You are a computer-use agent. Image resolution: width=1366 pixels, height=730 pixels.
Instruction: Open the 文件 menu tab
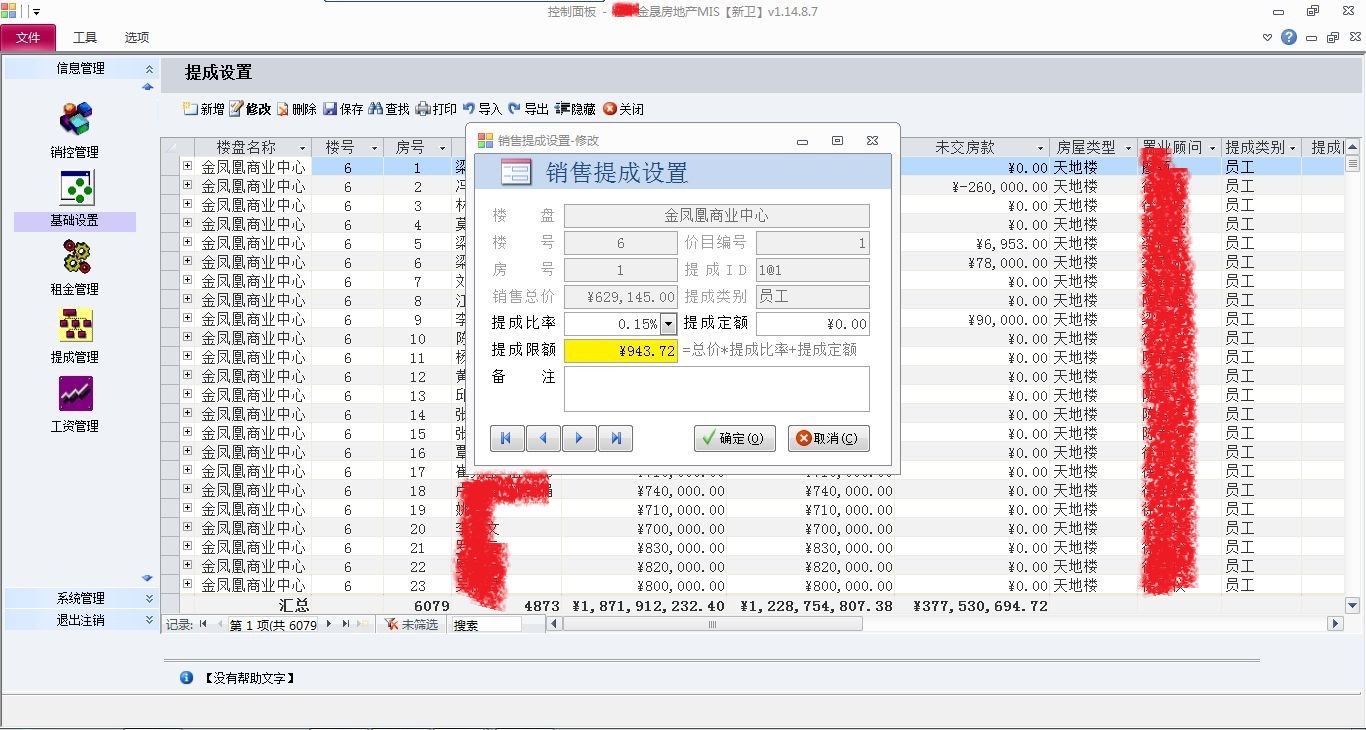point(28,37)
